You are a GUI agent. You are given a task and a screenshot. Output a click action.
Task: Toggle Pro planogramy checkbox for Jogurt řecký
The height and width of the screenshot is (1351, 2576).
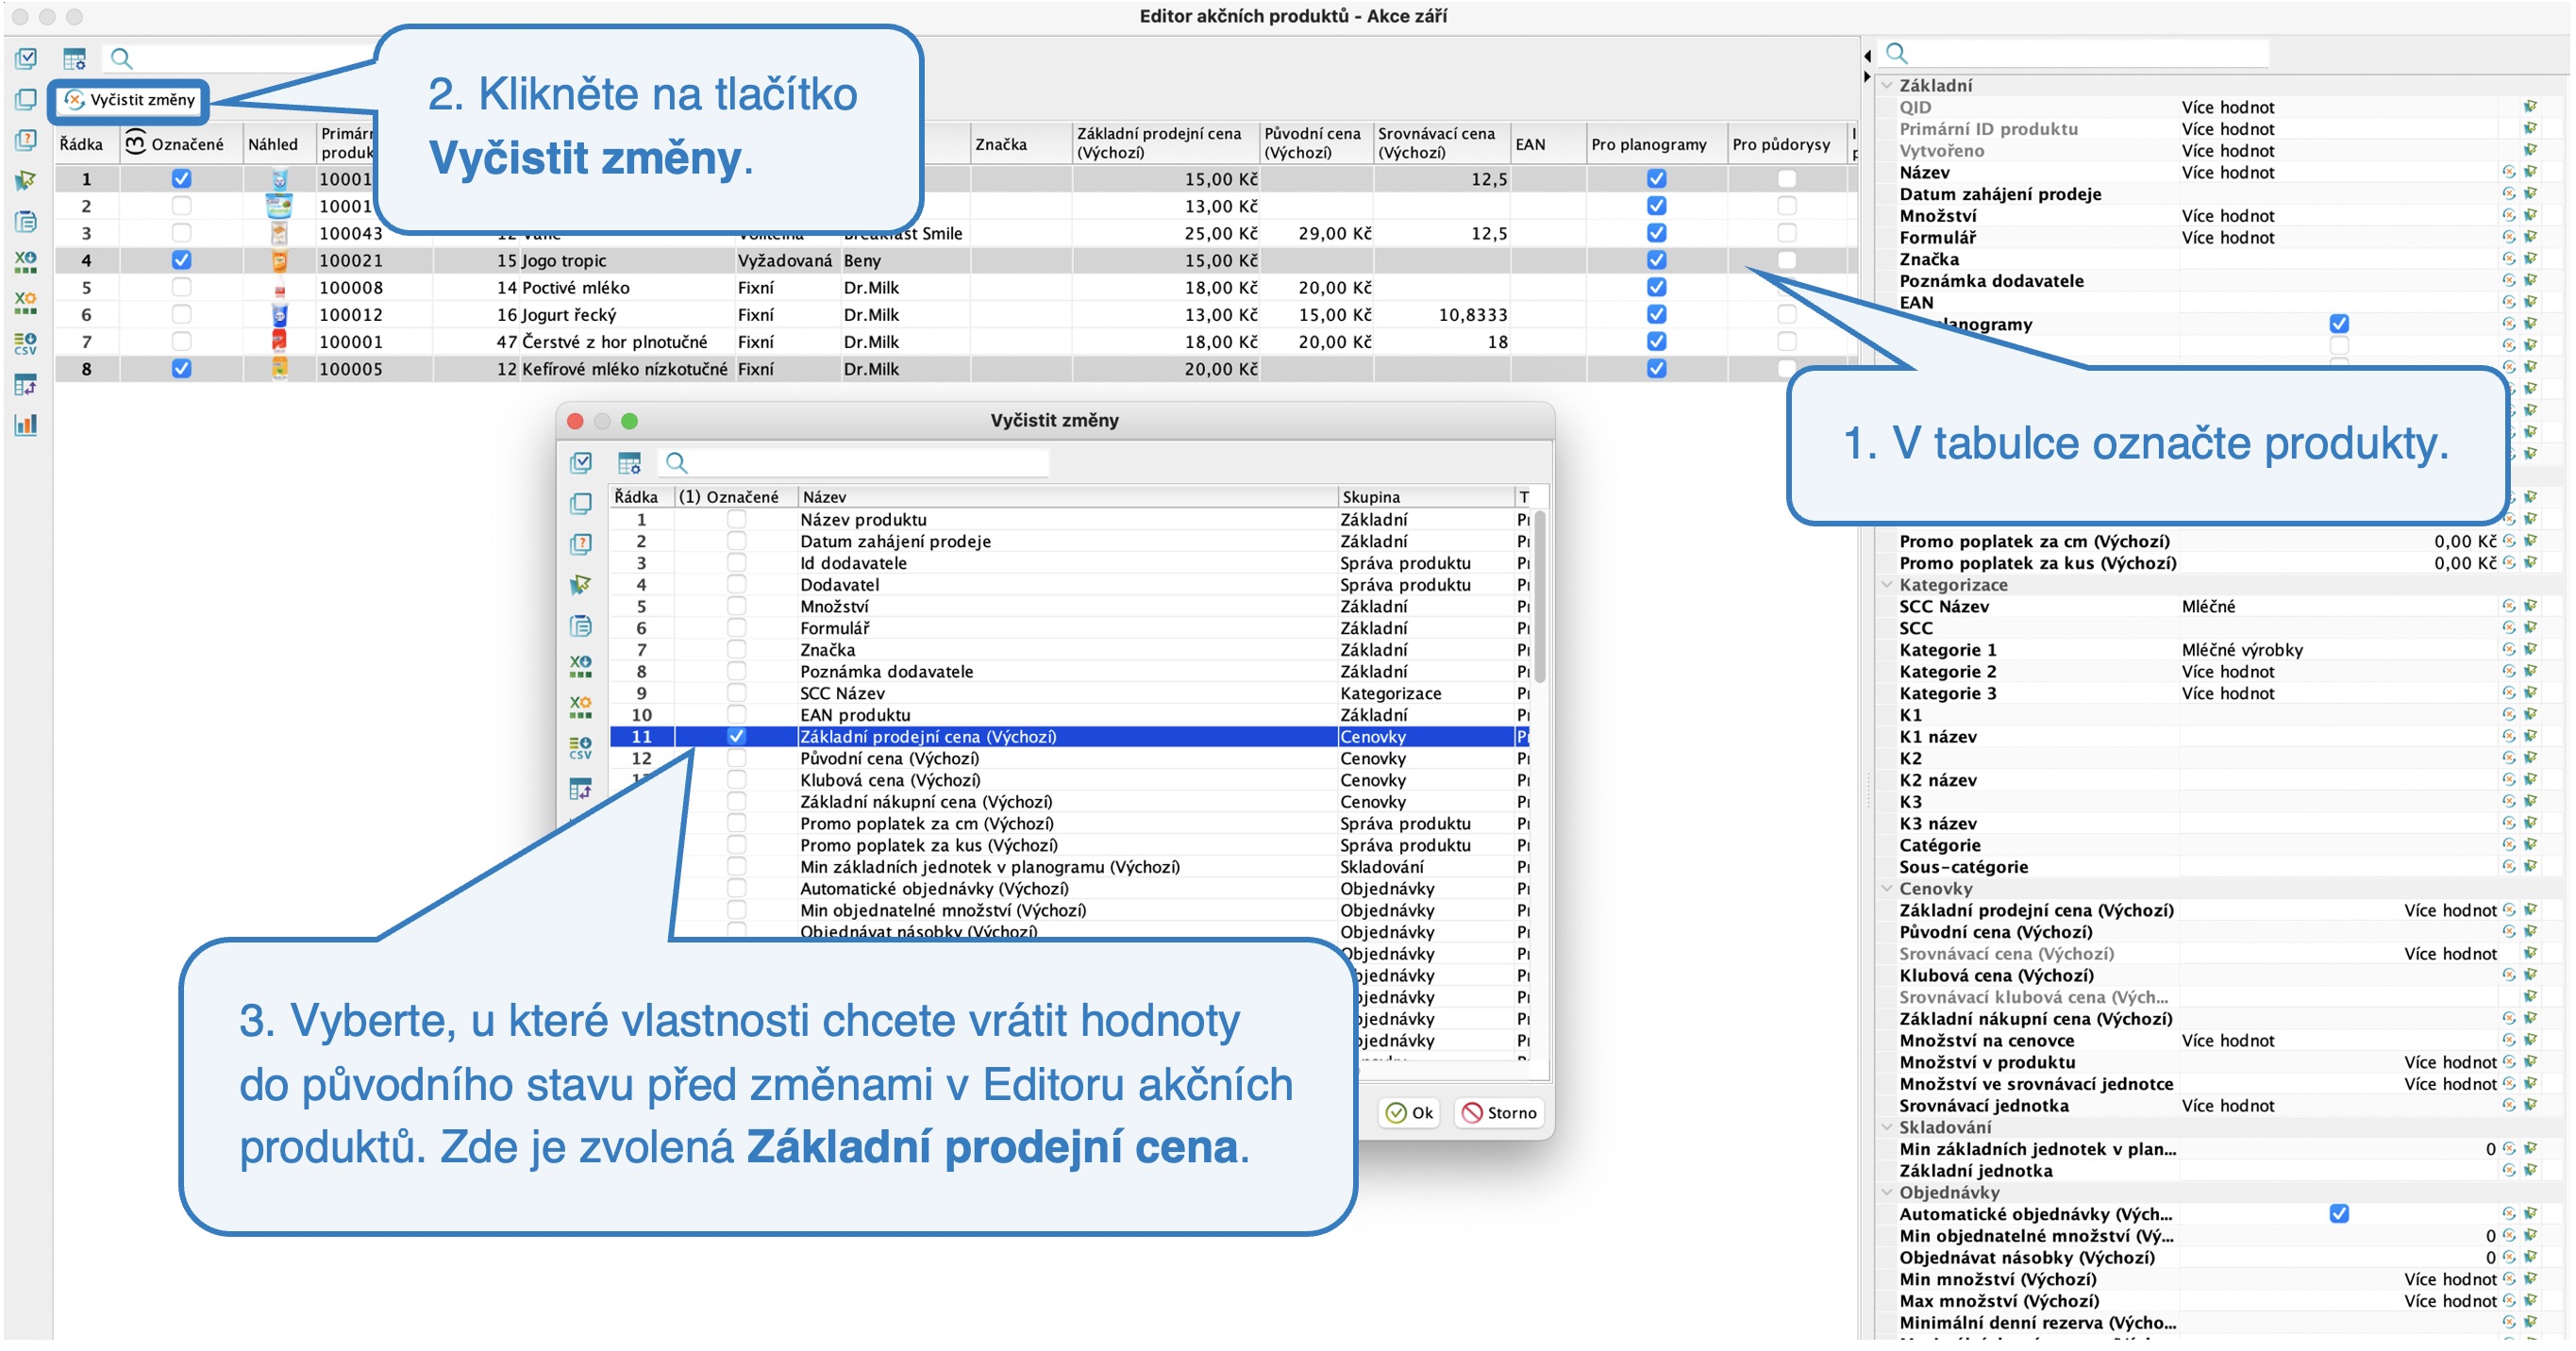(x=1656, y=314)
